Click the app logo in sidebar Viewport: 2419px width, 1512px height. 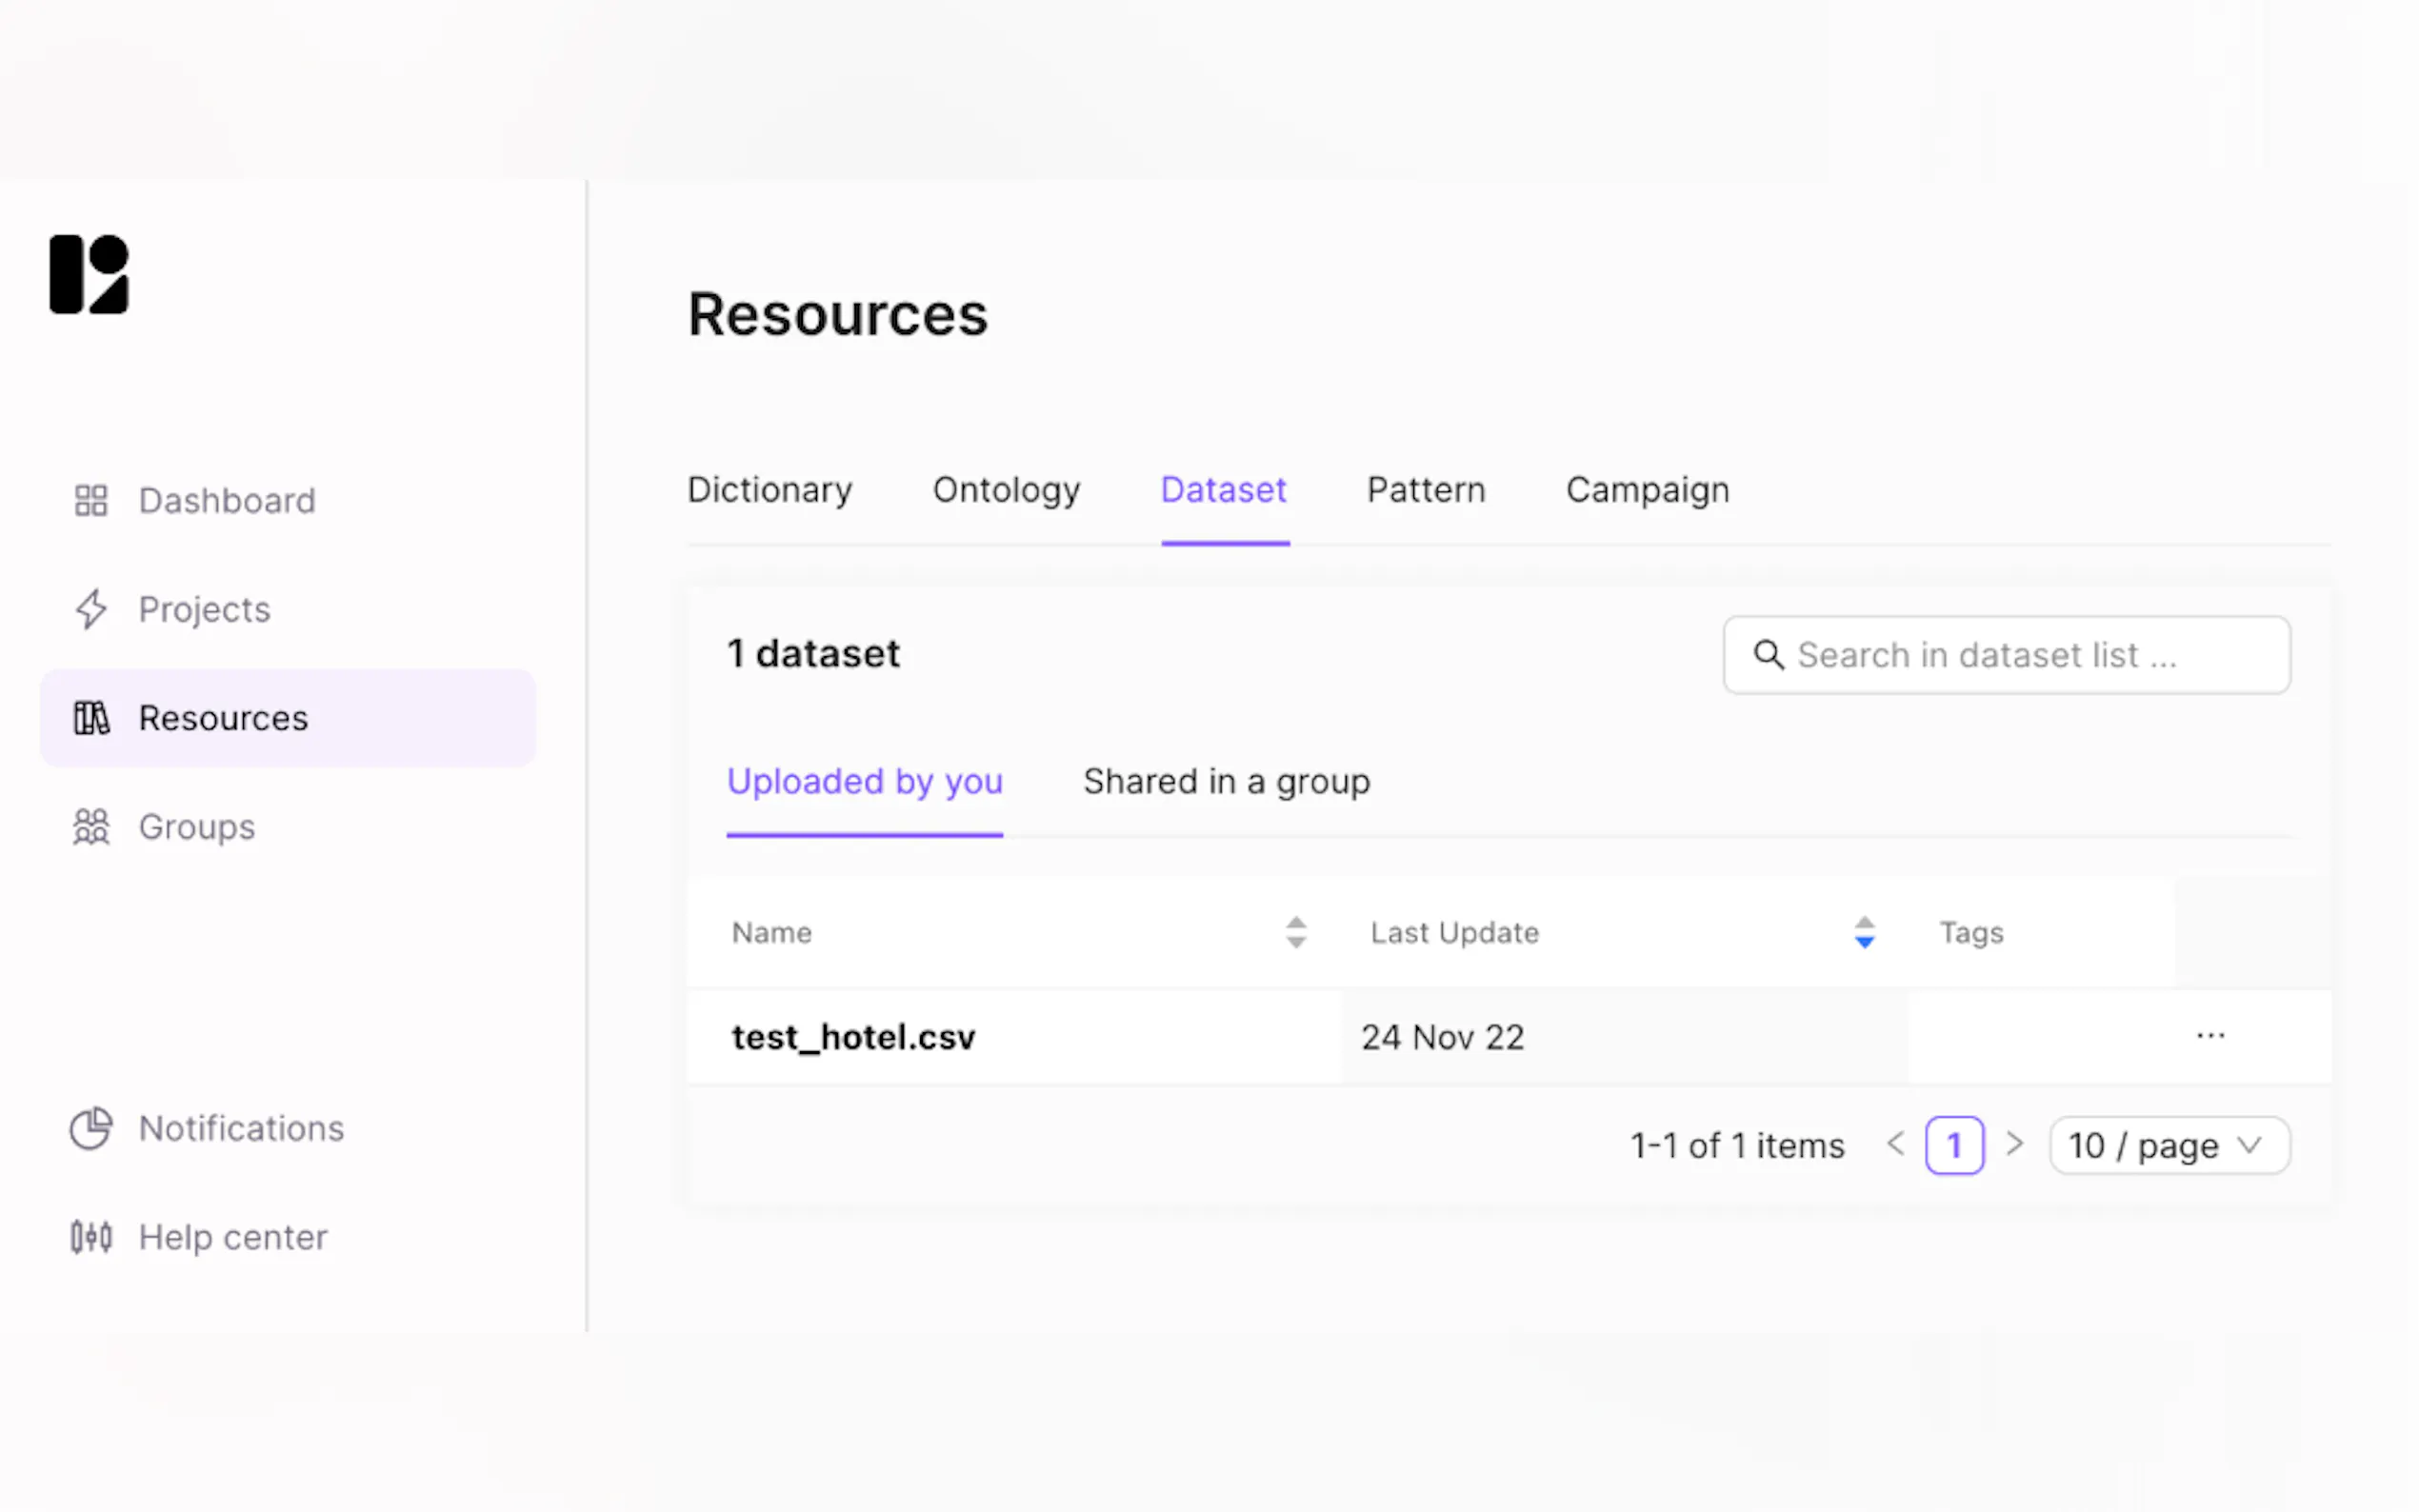[x=89, y=274]
